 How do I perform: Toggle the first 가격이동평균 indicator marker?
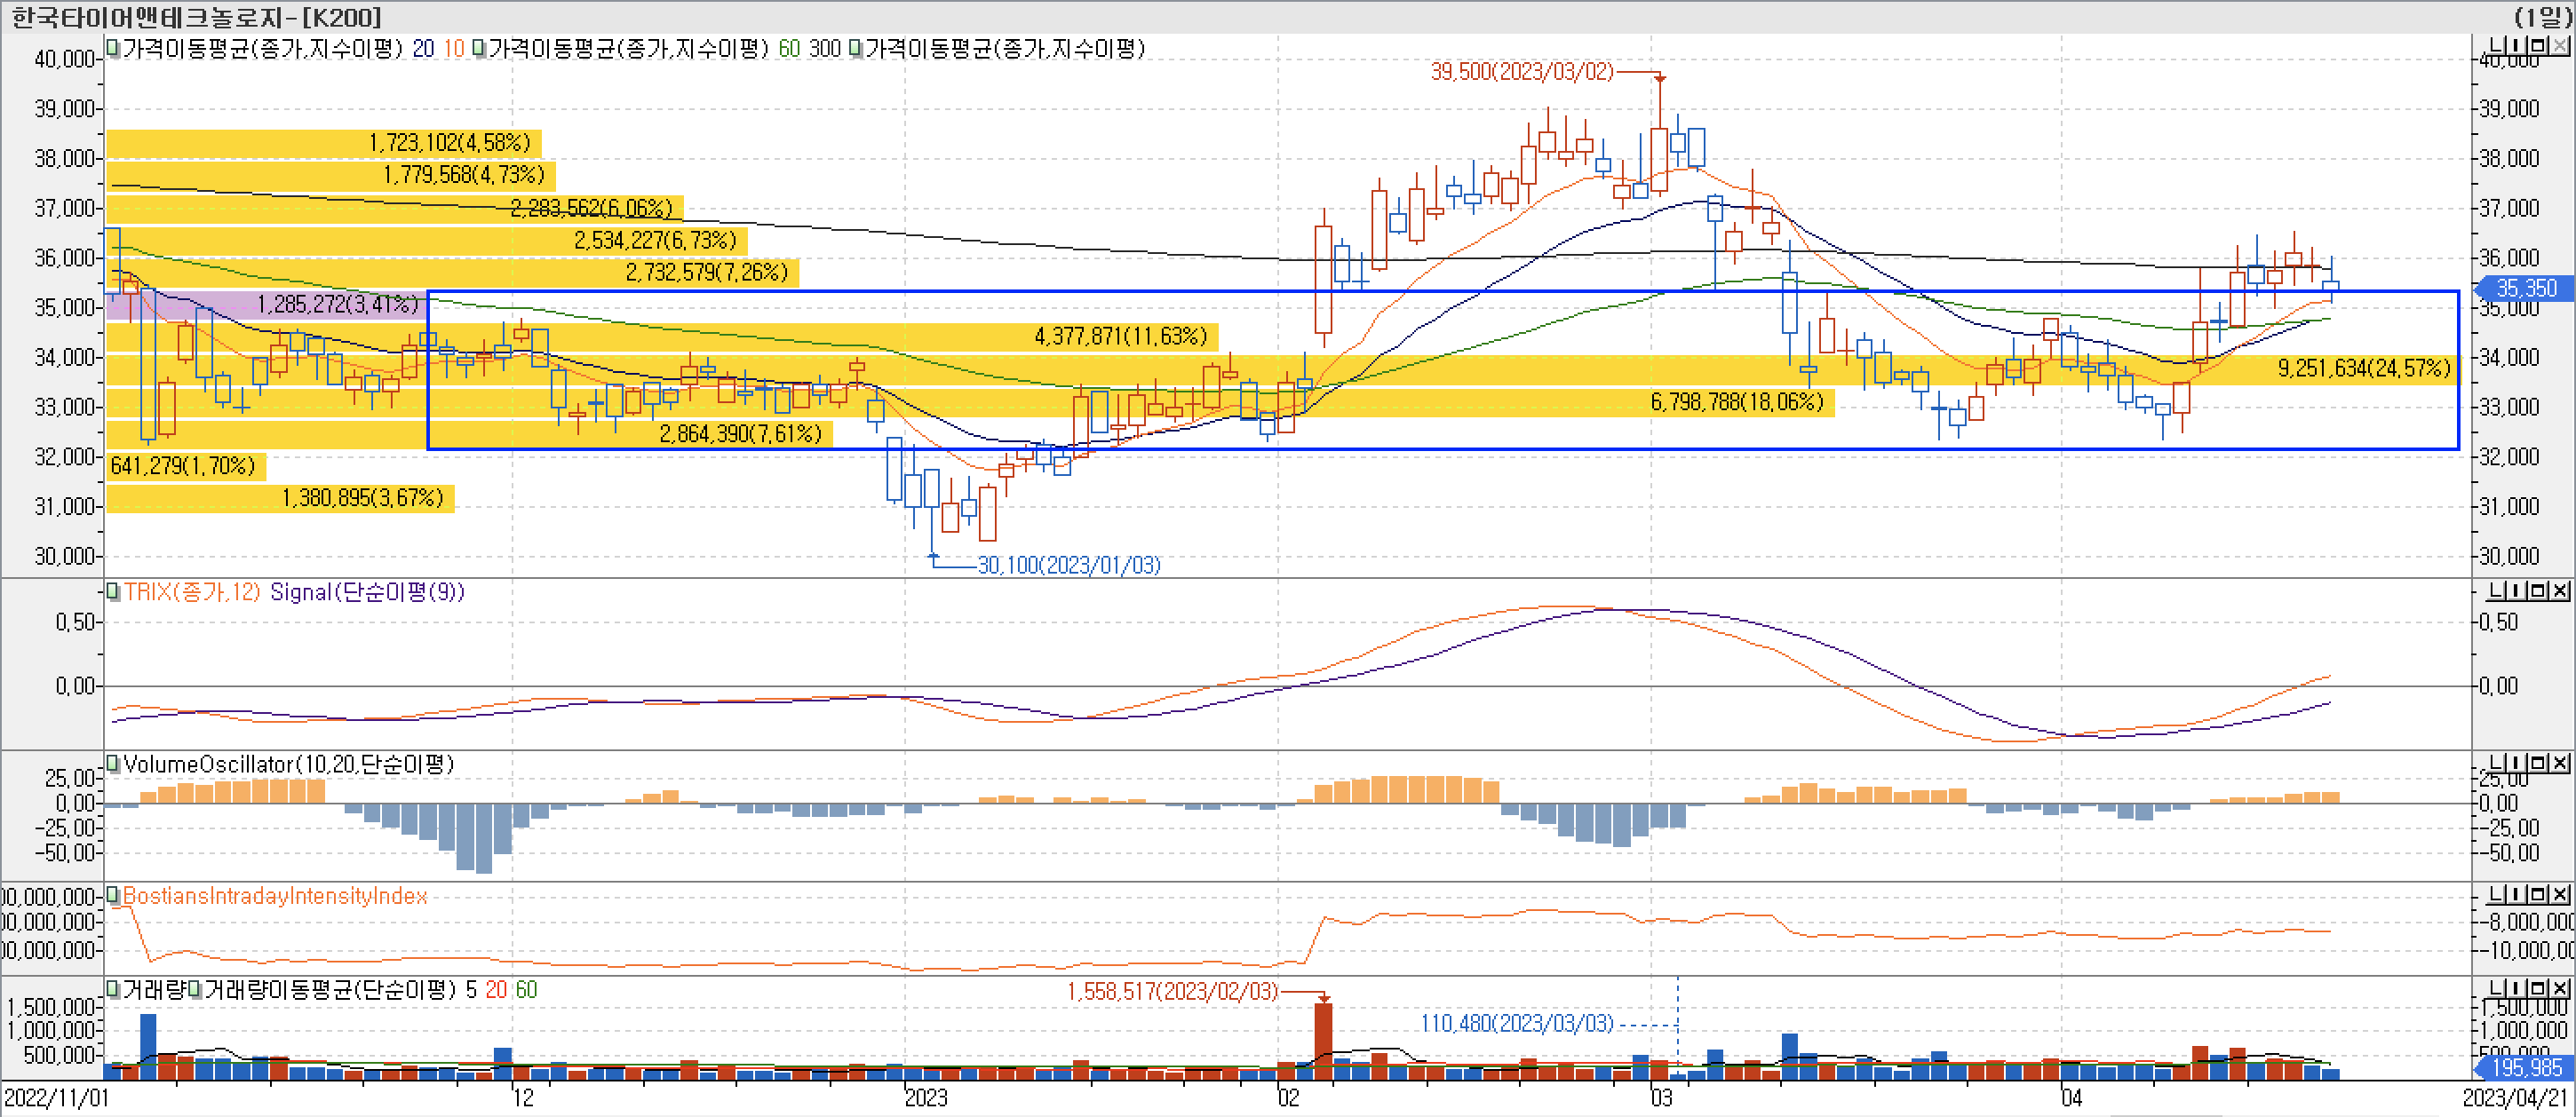tap(113, 48)
